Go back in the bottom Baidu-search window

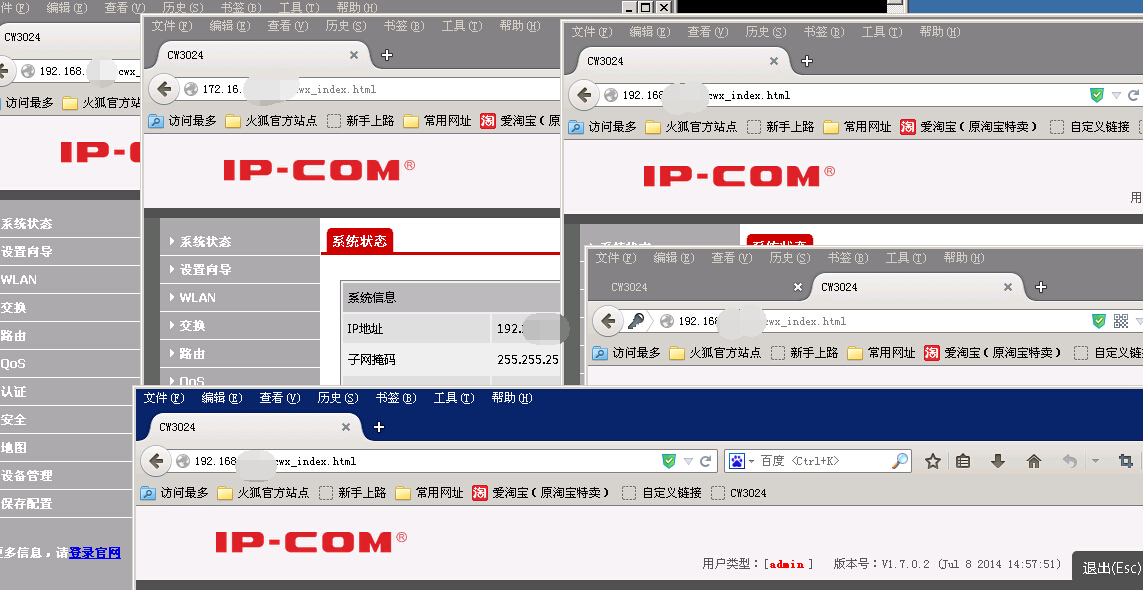156,461
